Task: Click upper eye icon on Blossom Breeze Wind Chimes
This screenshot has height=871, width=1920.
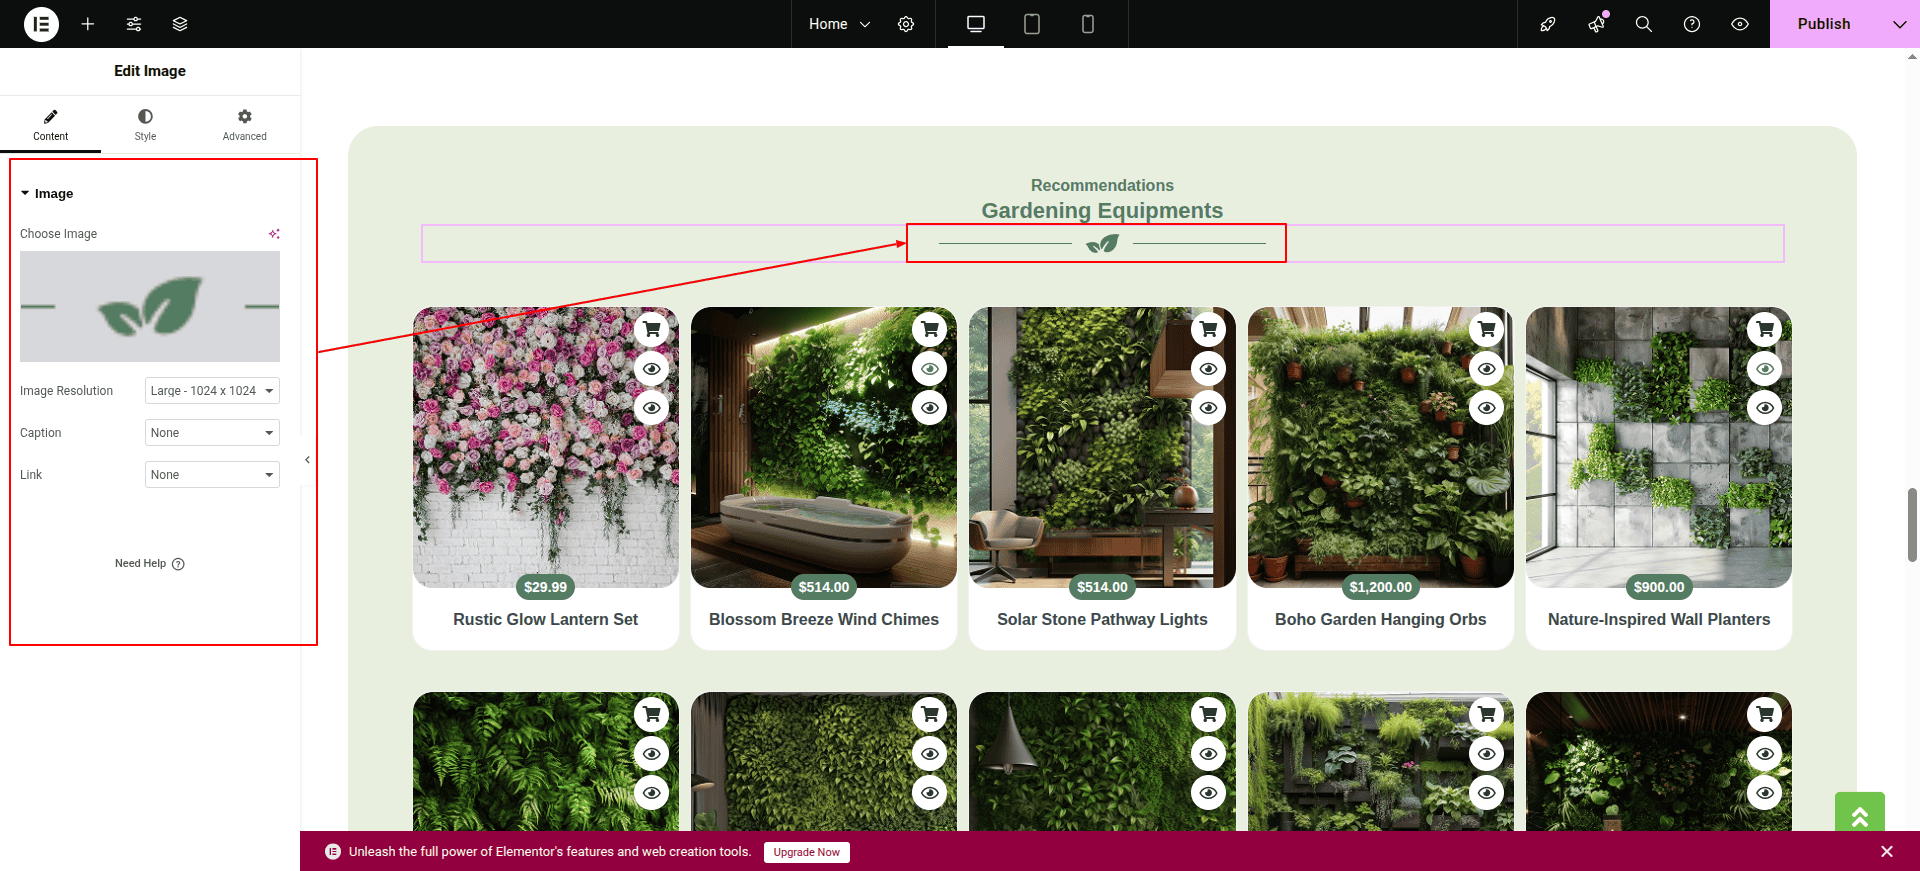Action: pos(930,369)
